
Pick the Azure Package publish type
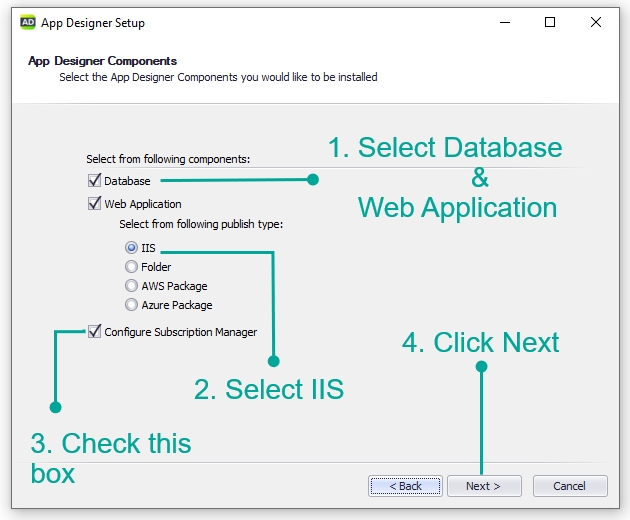click(x=131, y=305)
